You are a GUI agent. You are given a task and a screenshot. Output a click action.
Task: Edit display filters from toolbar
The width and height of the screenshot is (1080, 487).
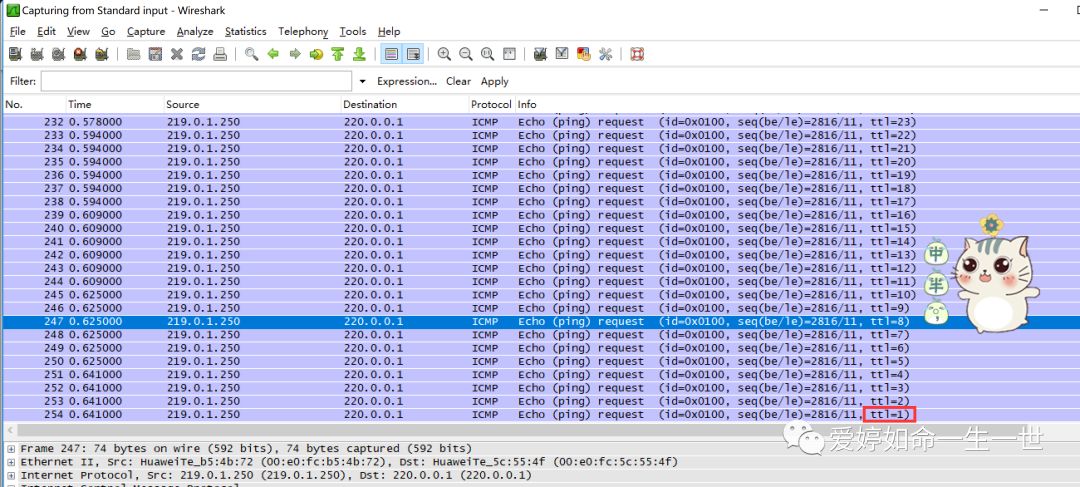coord(562,54)
